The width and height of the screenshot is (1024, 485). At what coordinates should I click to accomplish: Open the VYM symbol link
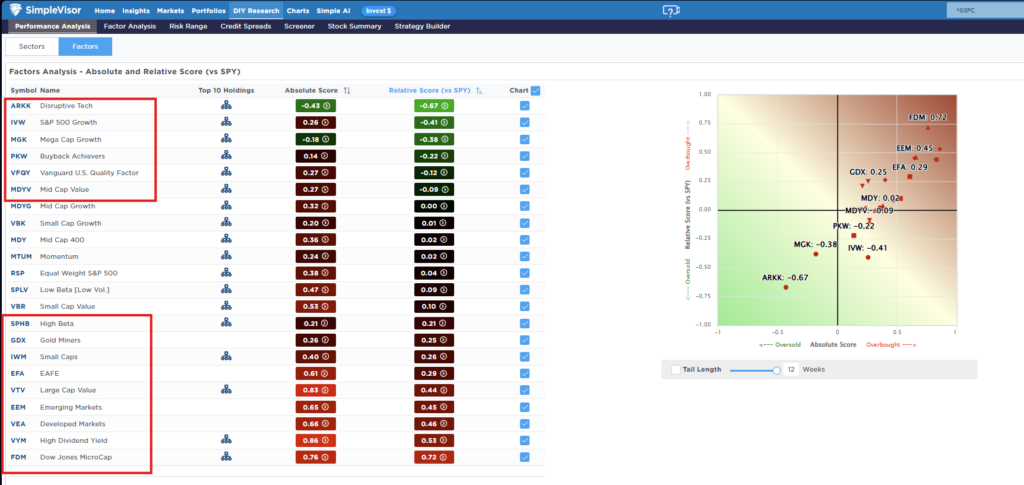click(19, 440)
